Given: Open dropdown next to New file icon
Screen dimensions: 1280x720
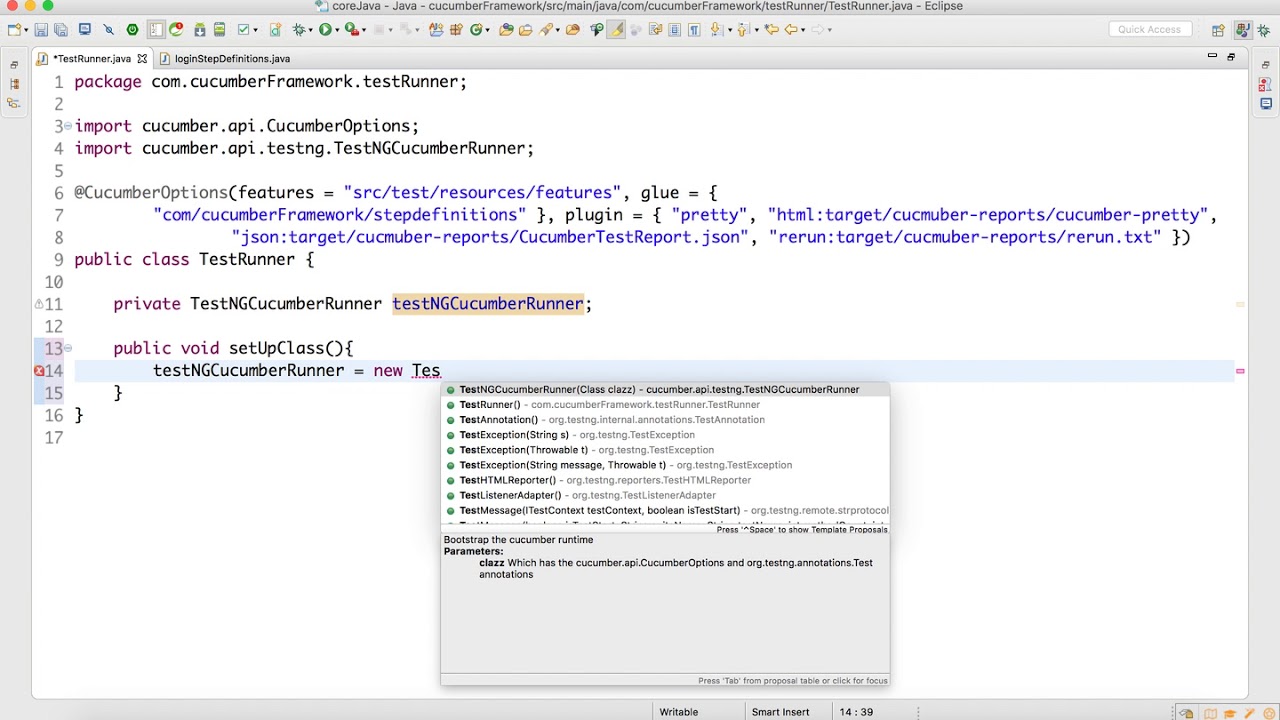Looking at the screenshot, I should coord(27,30).
